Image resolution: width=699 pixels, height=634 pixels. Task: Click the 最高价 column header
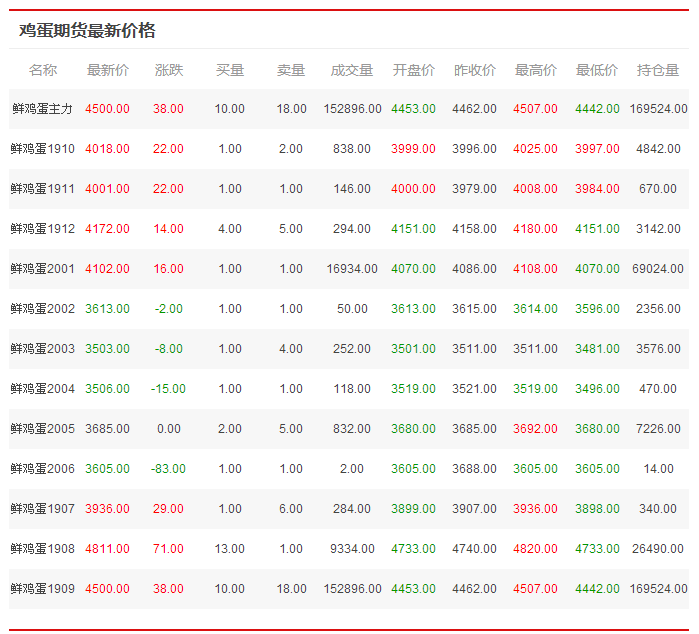[x=535, y=70]
